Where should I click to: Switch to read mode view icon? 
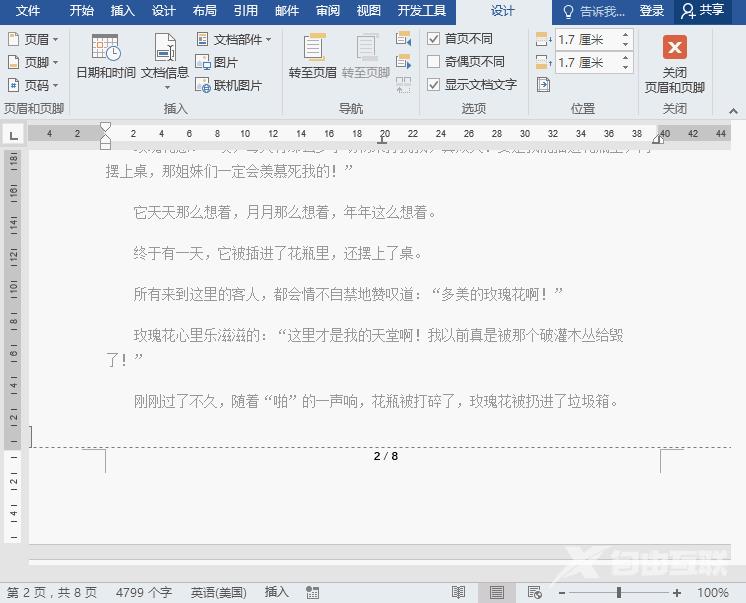pos(459,593)
